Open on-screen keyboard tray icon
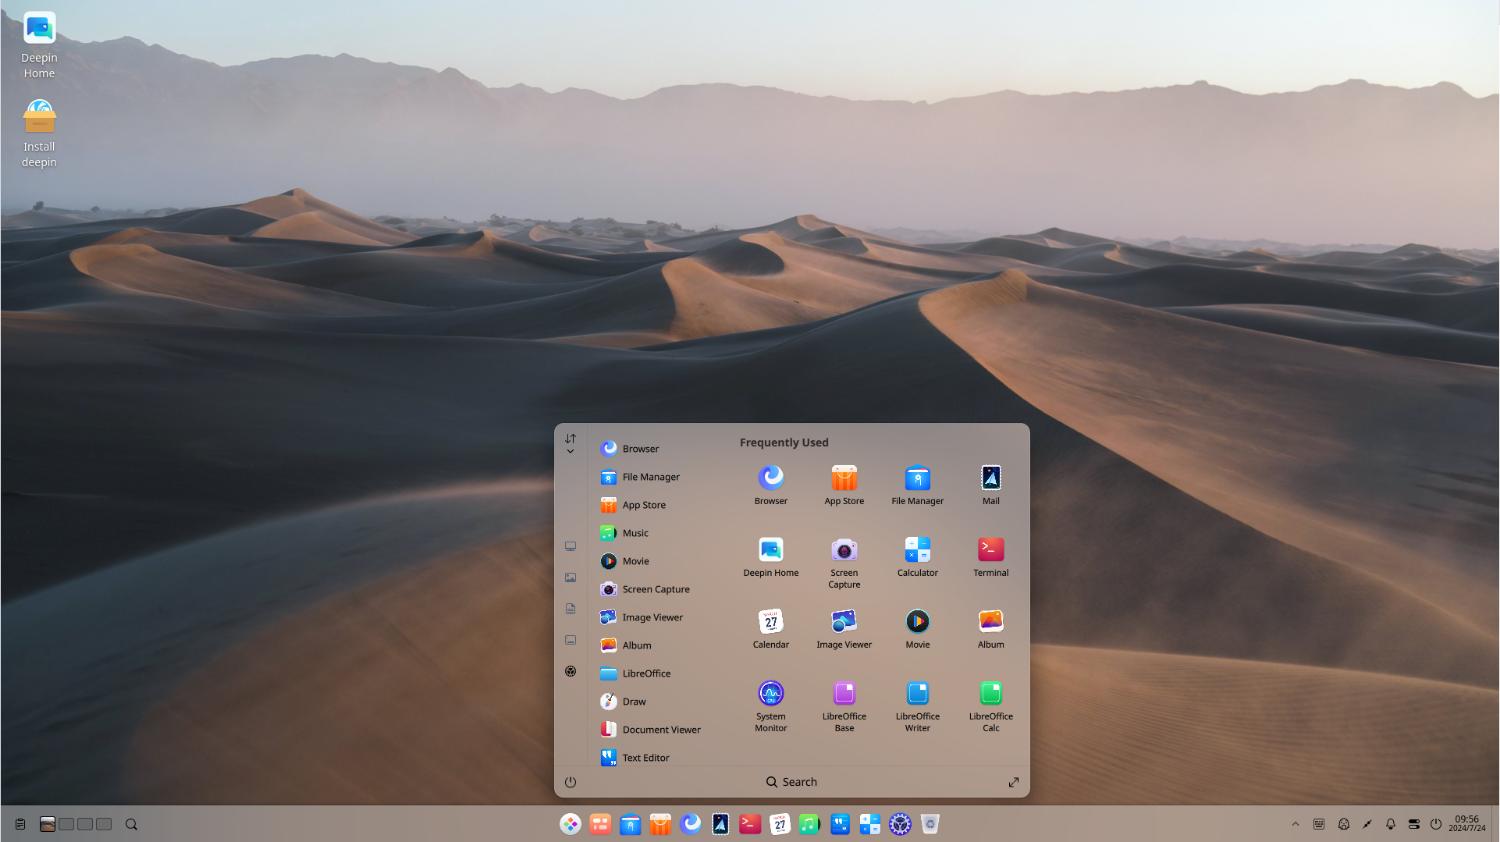 (1319, 824)
